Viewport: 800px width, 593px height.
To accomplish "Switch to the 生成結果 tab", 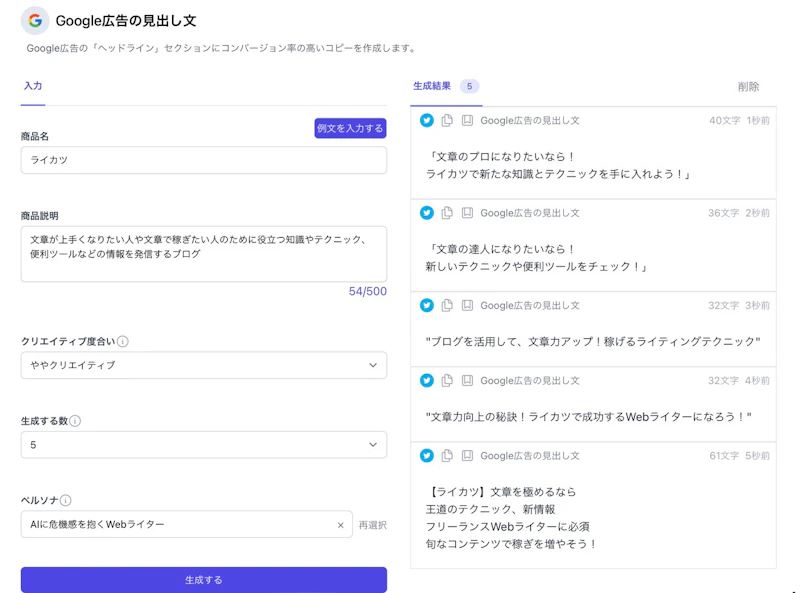I will point(432,87).
